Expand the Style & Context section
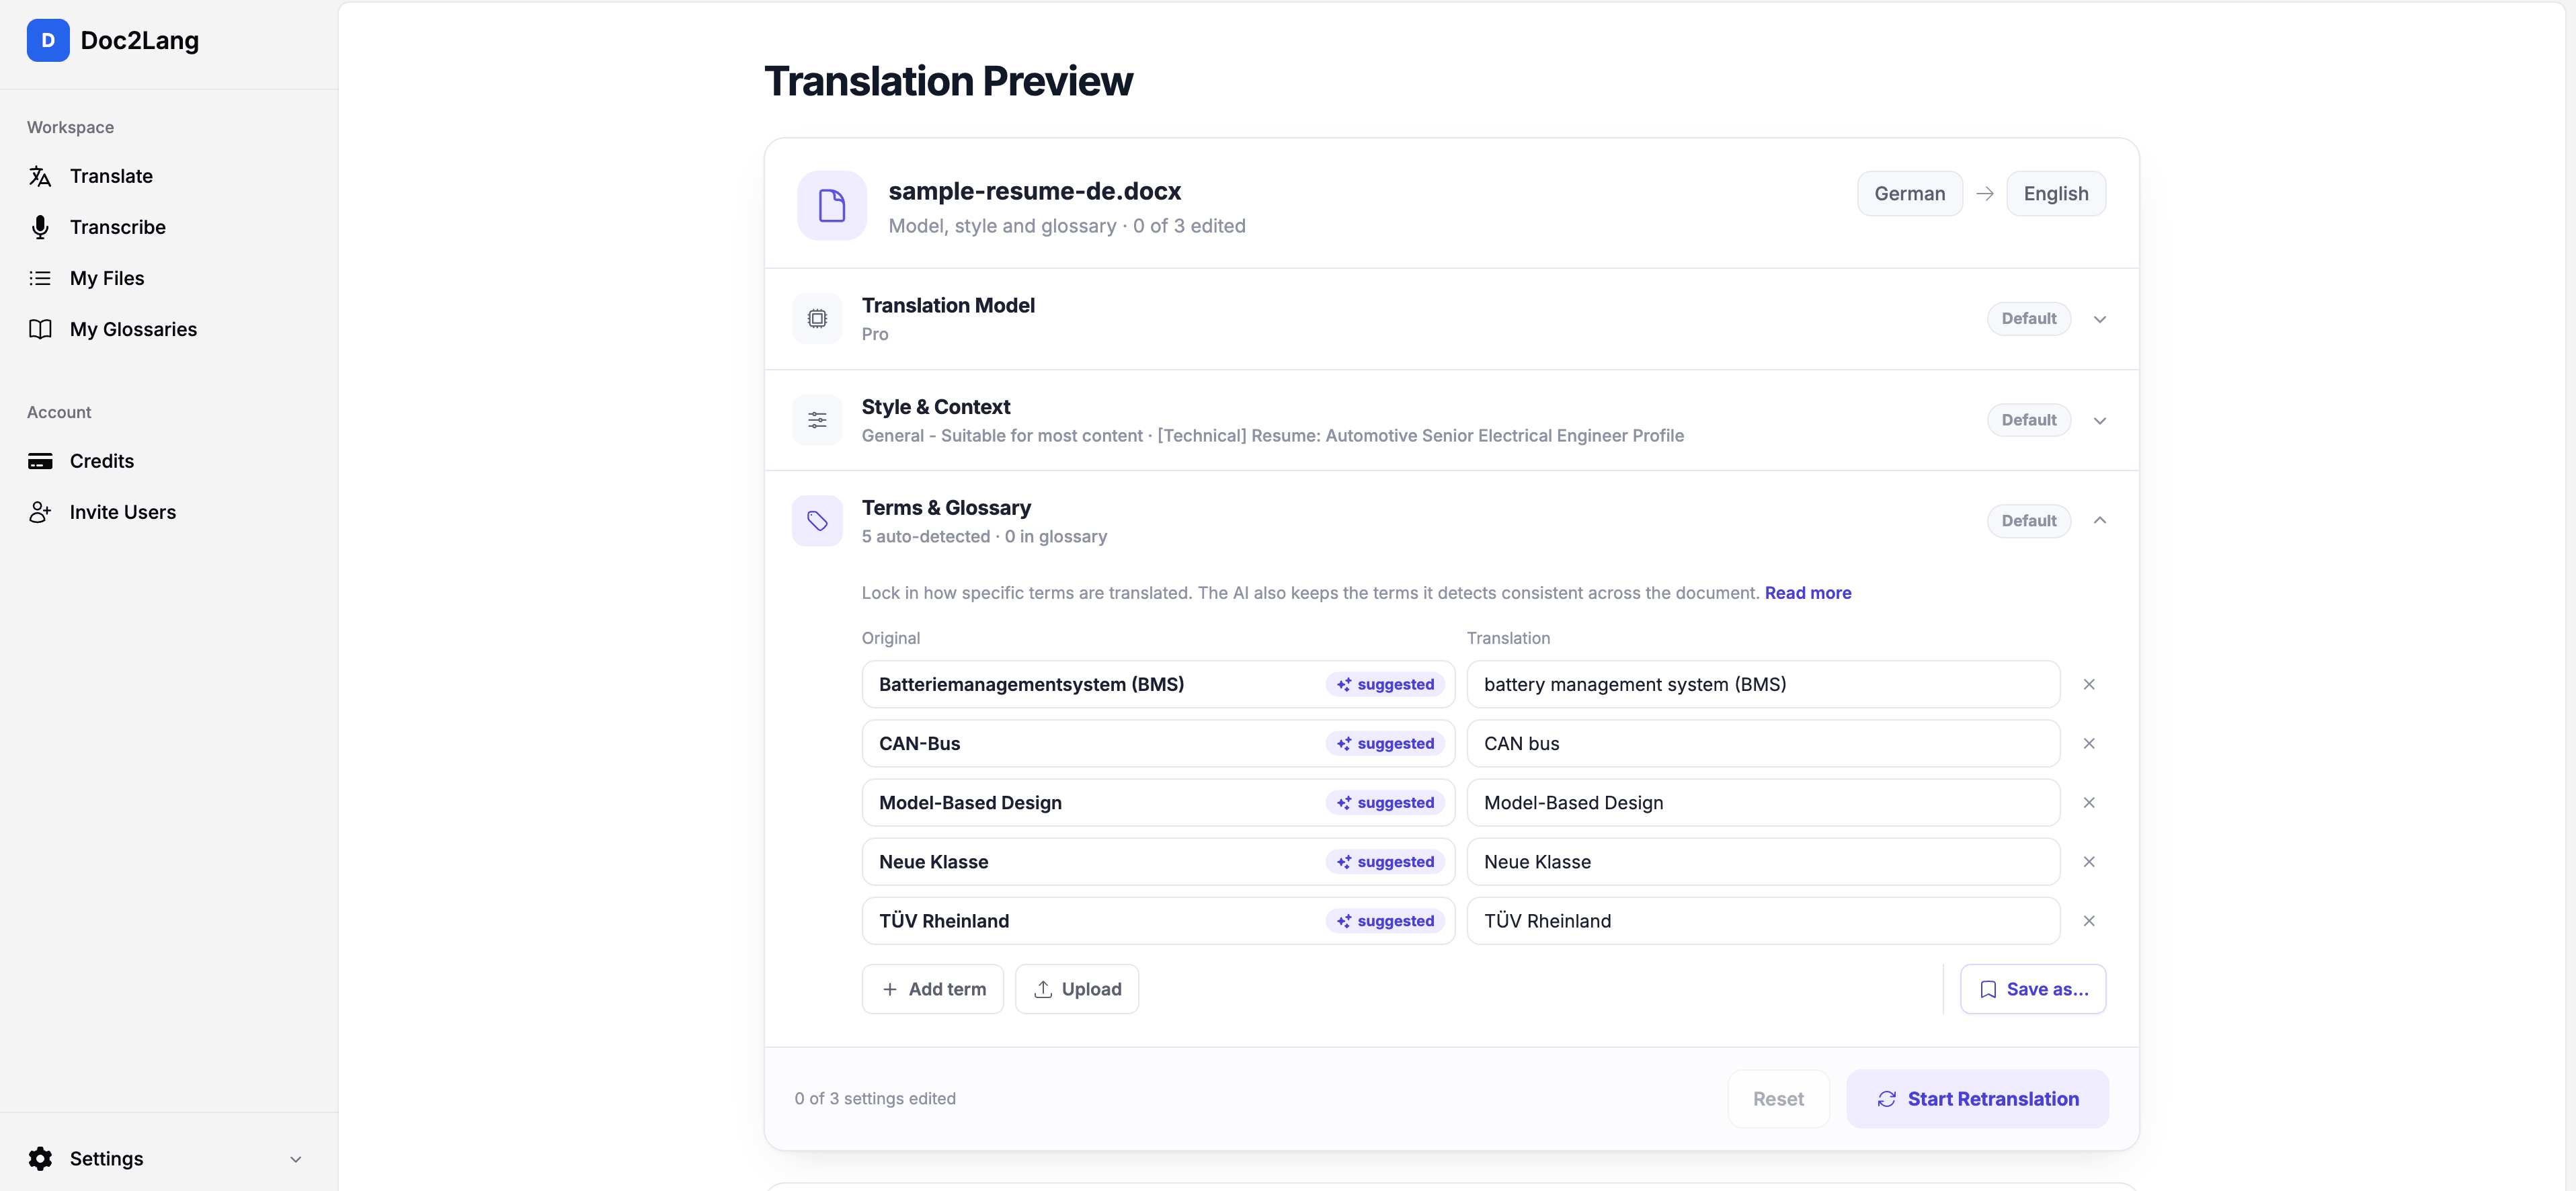 pyautogui.click(x=2099, y=420)
